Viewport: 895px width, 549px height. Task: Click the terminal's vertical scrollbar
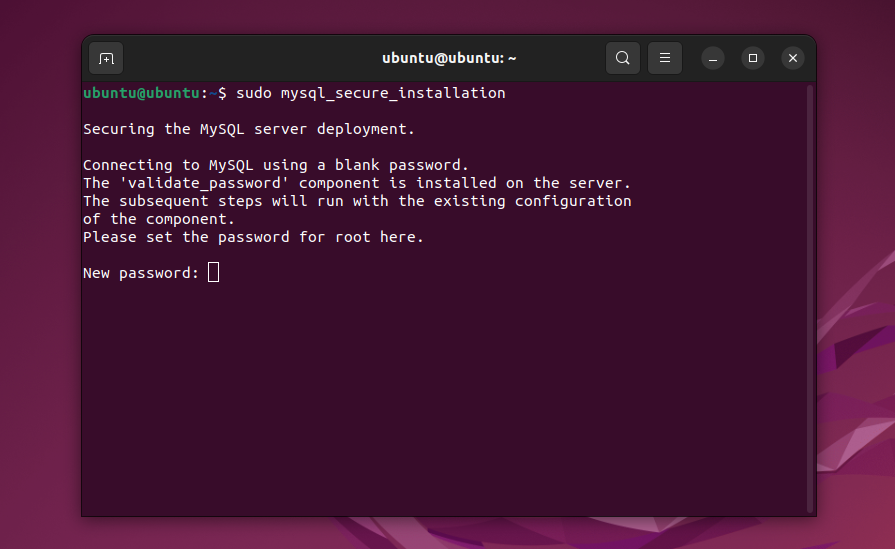click(809, 300)
